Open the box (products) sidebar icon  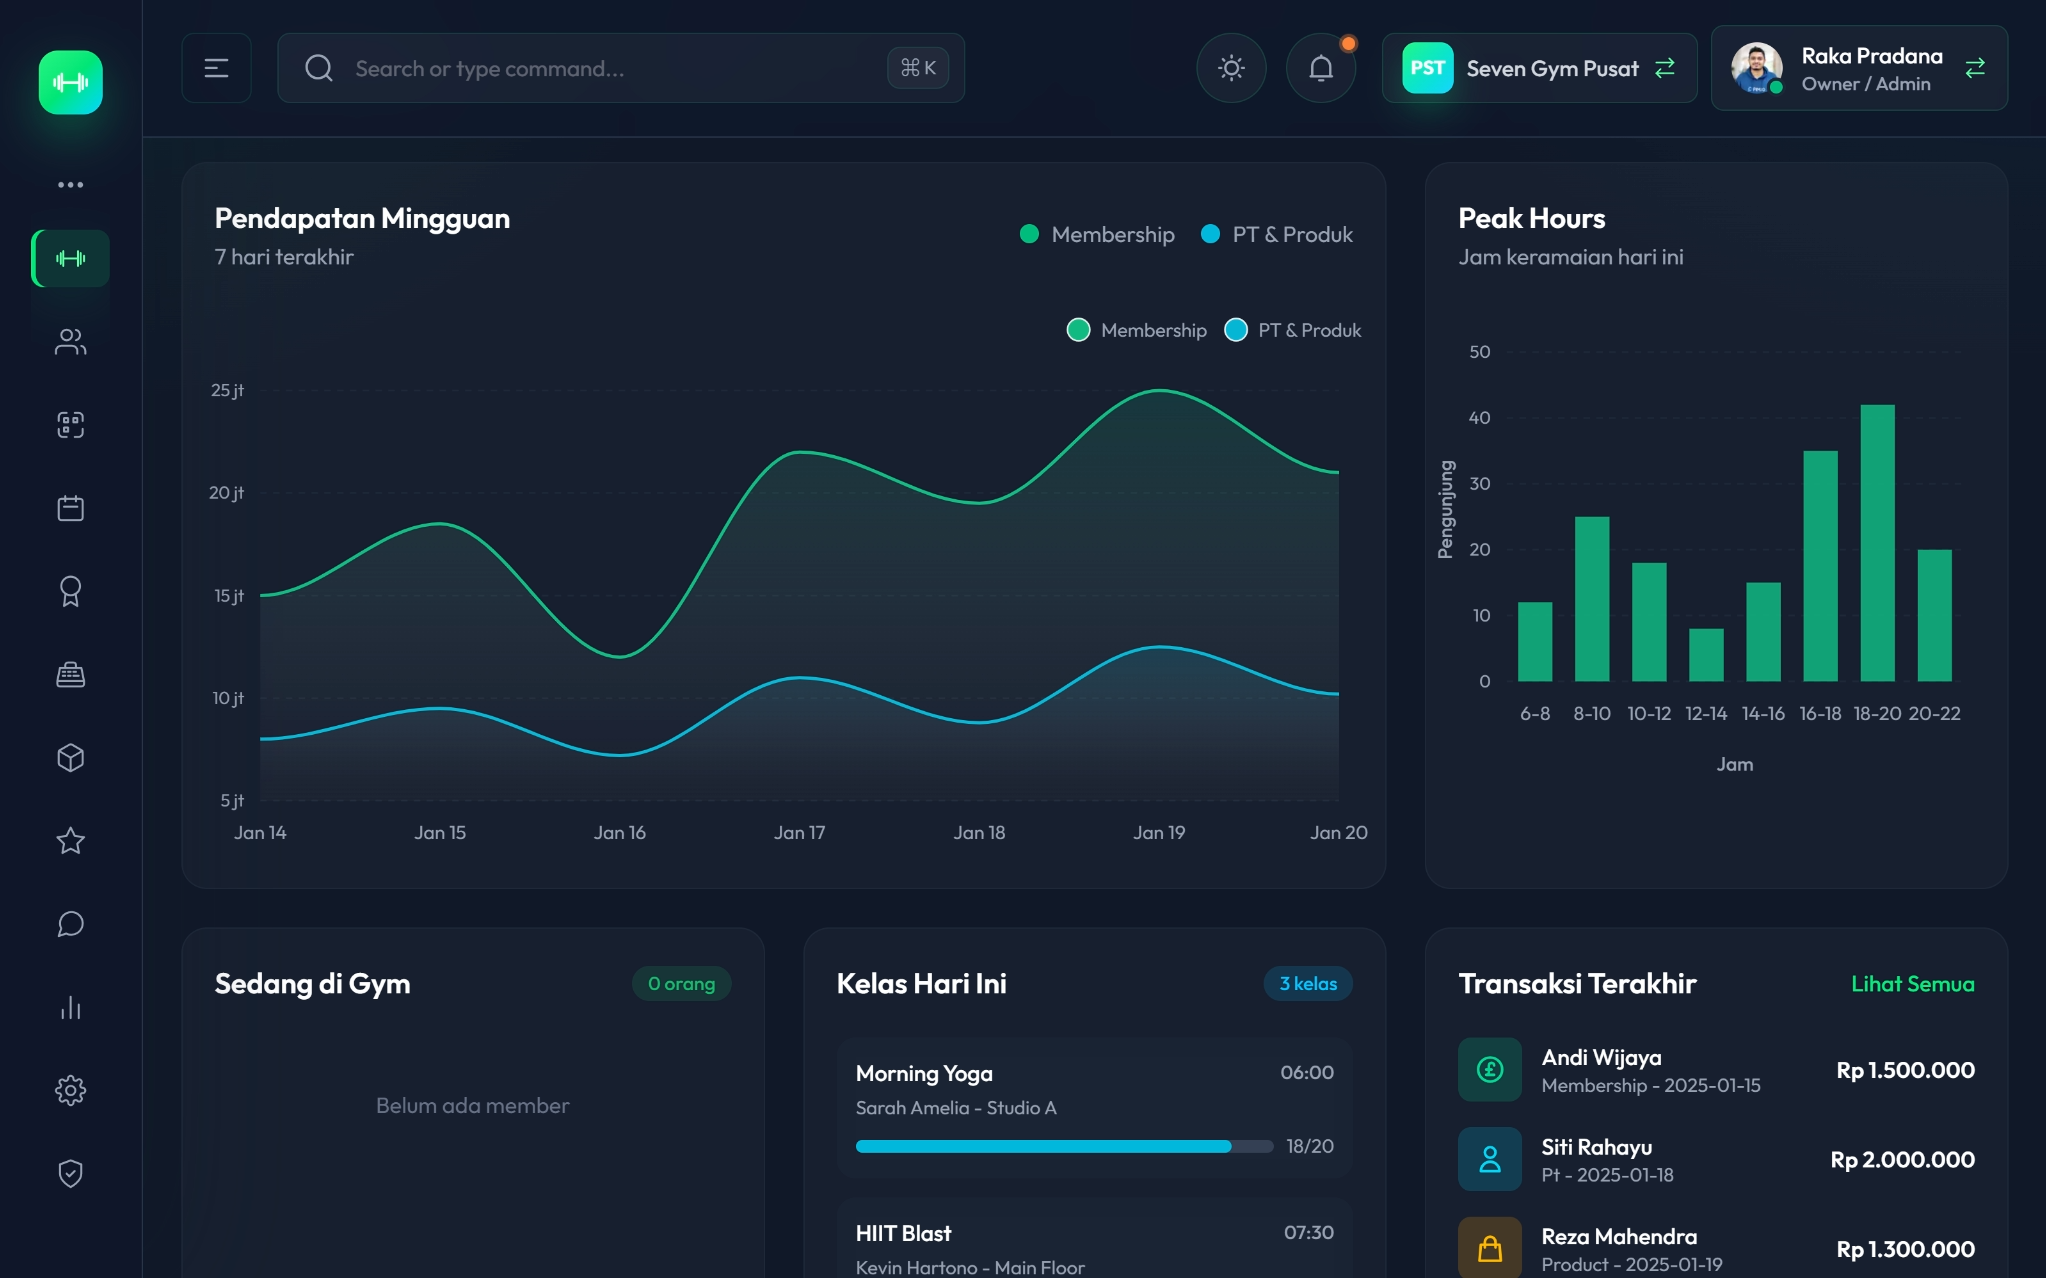click(70, 757)
